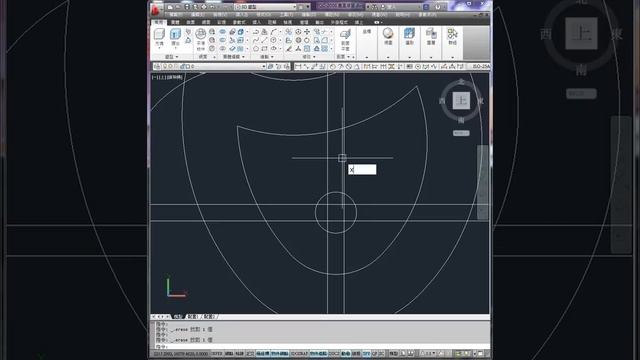Click the 群組 groups panel icon
This screenshot has width=640, height=360.
click(x=452, y=33)
